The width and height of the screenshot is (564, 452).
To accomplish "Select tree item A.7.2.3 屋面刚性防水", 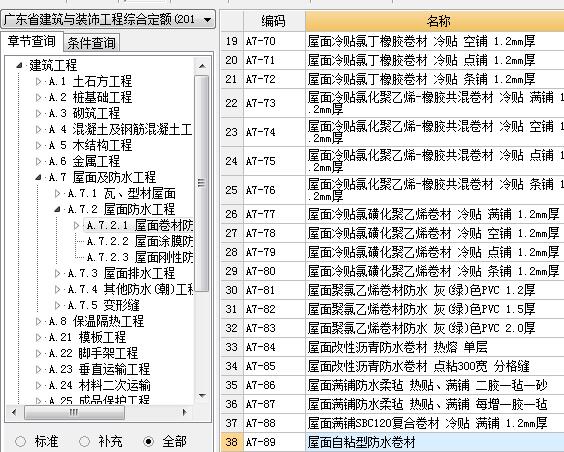I will (x=140, y=257).
